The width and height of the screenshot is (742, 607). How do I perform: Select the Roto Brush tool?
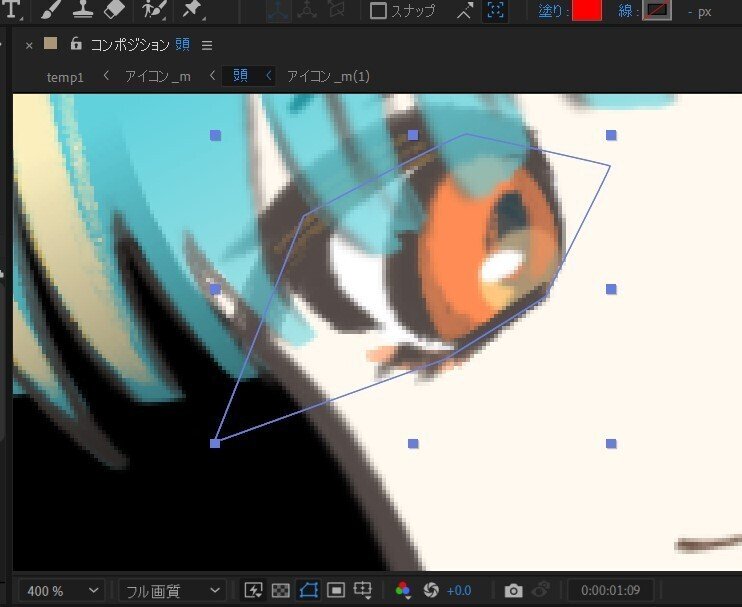coord(153,9)
